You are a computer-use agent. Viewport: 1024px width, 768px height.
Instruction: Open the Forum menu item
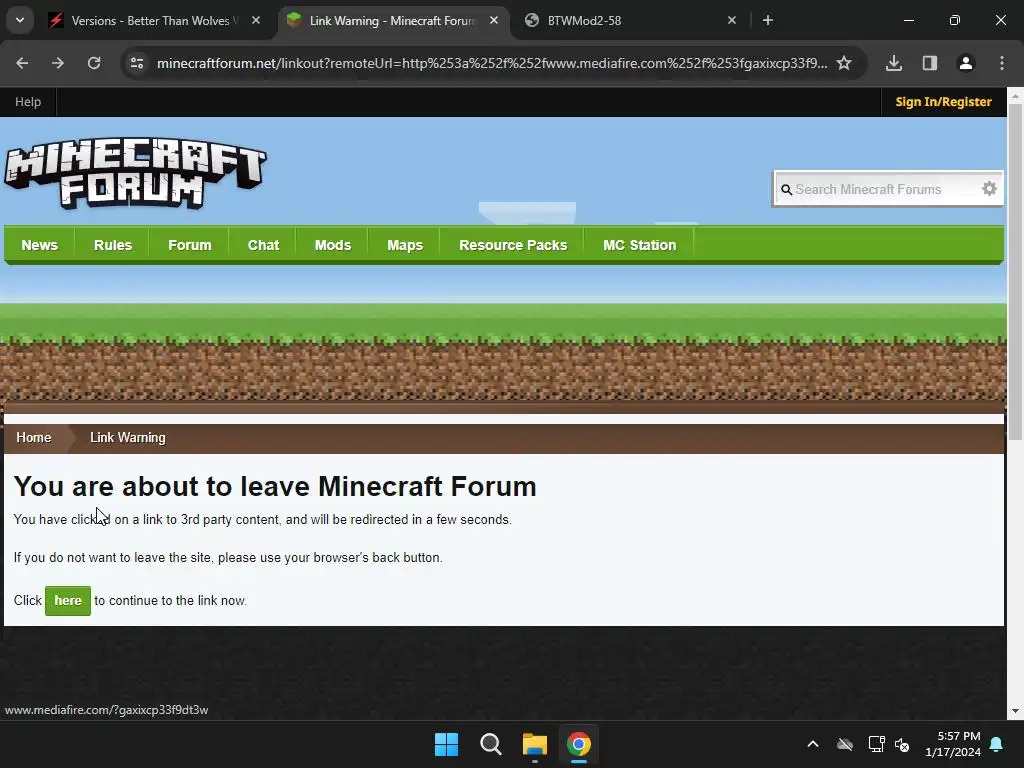[190, 245]
